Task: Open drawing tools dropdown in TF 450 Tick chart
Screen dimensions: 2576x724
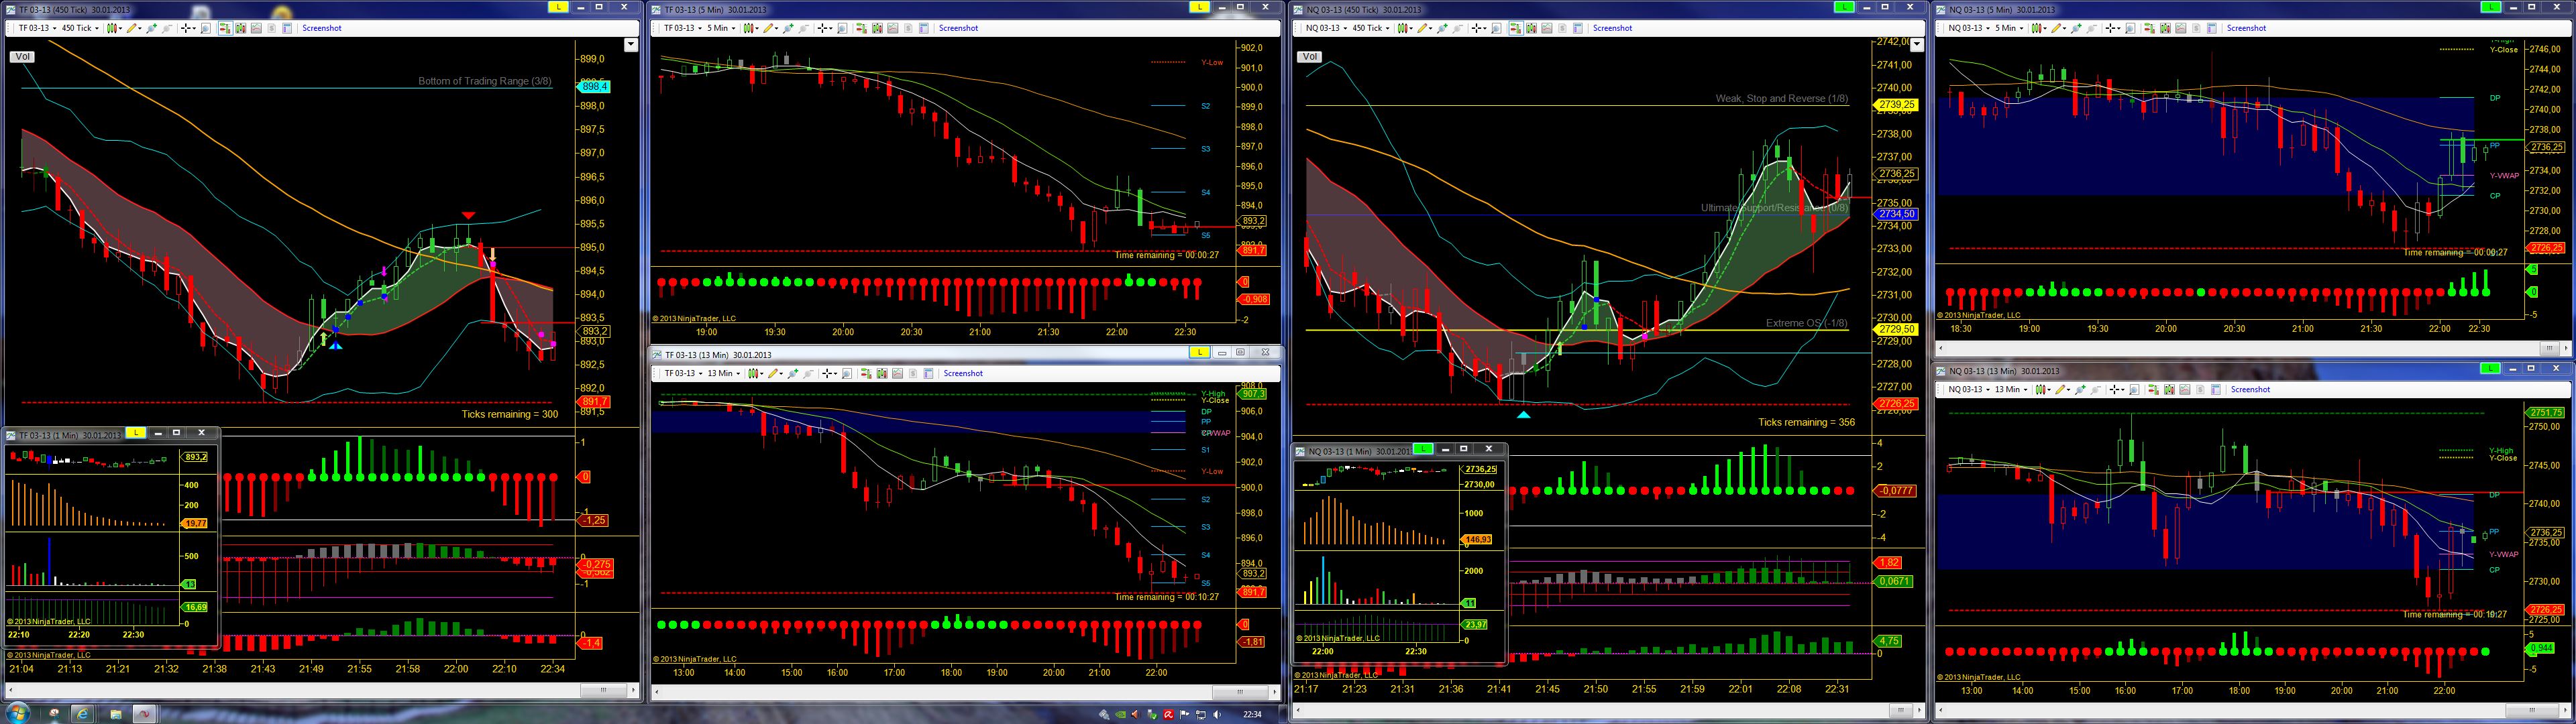Action: (x=134, y=28)
